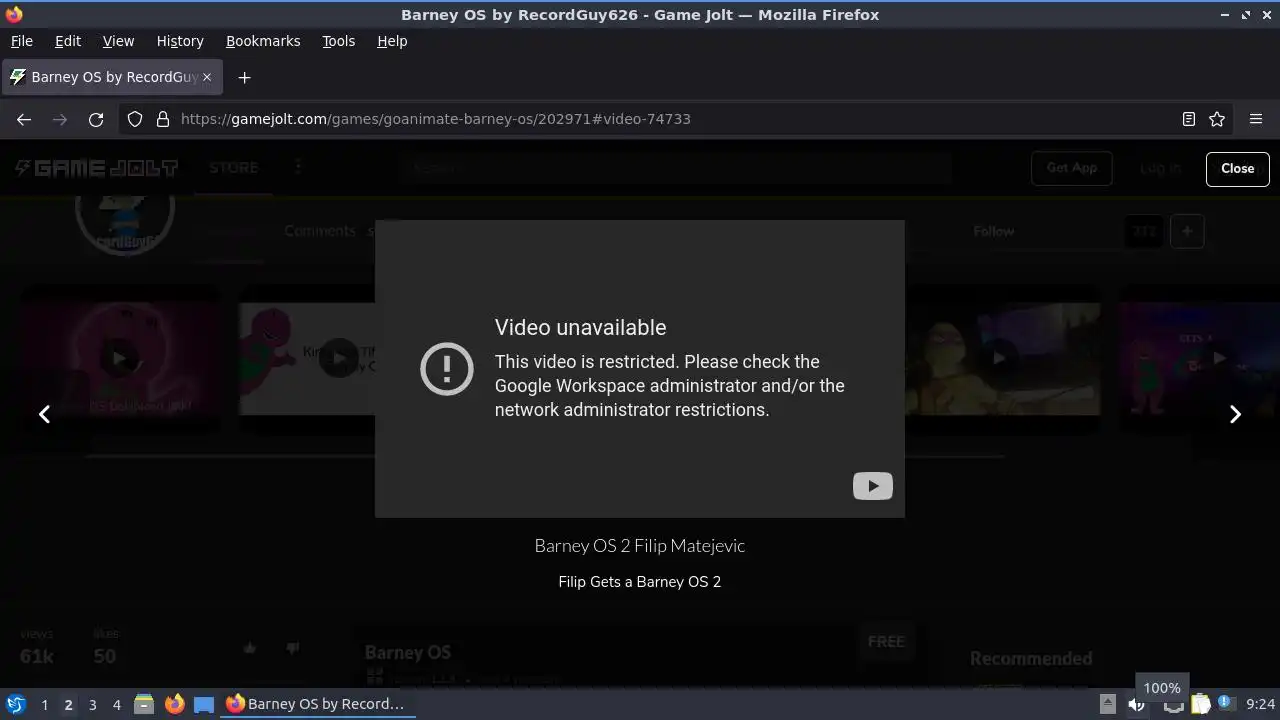Image resolution: width=1280 pixels, height=720 pixels.
Task: Open the Help menu
Action: pyautogui.click(x=392, y=41)
